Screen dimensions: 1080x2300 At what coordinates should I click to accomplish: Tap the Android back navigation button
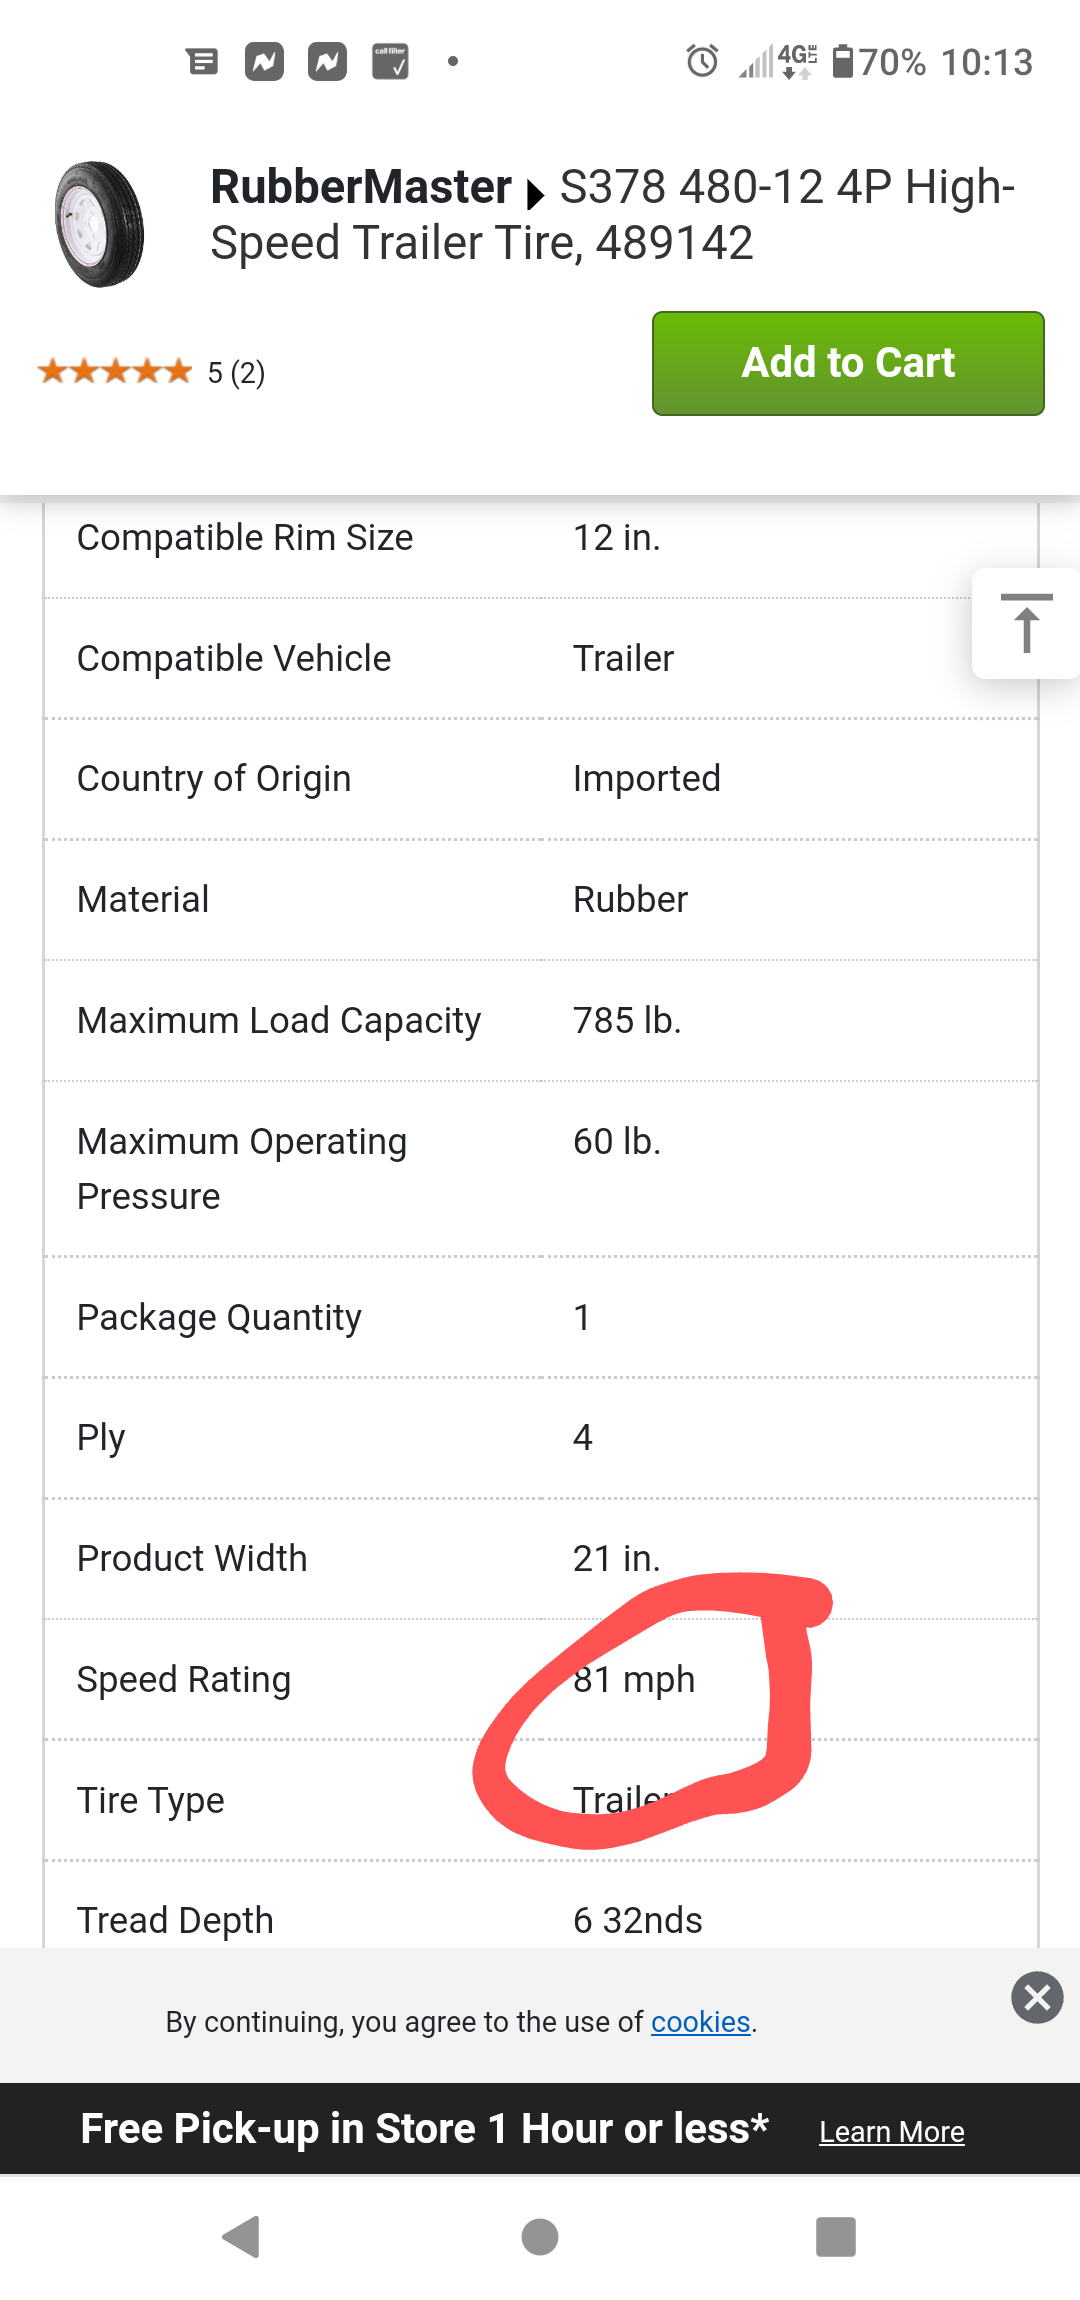click(241, 2237)
